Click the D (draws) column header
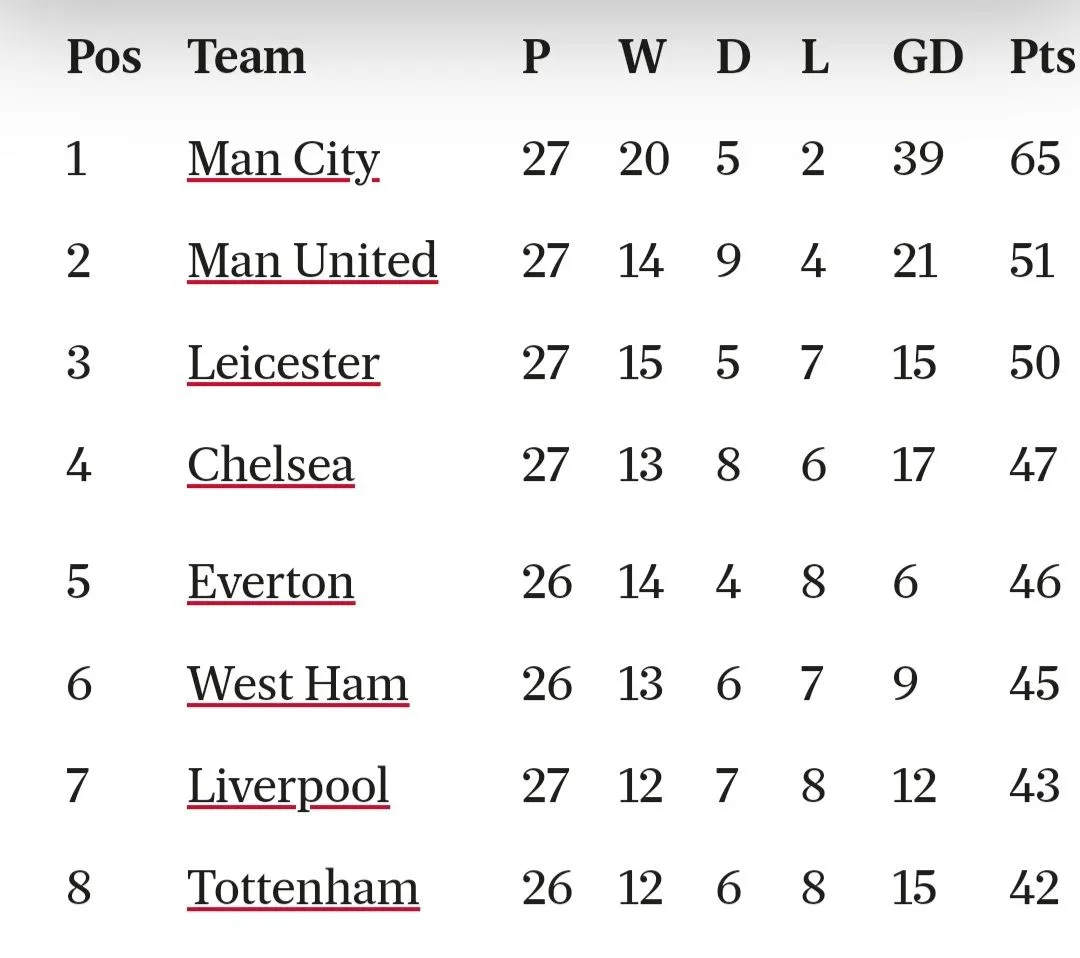 [x=733, y=57]
